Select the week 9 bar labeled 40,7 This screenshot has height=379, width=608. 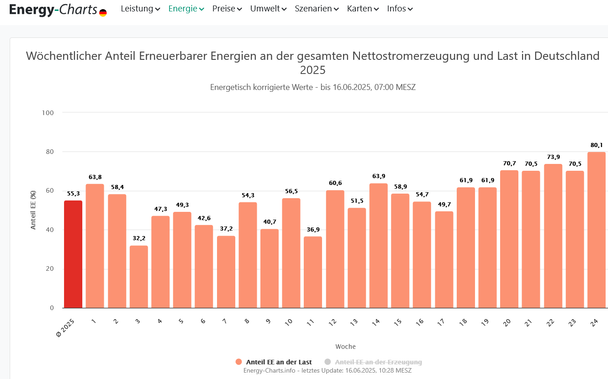pos(269,268)
